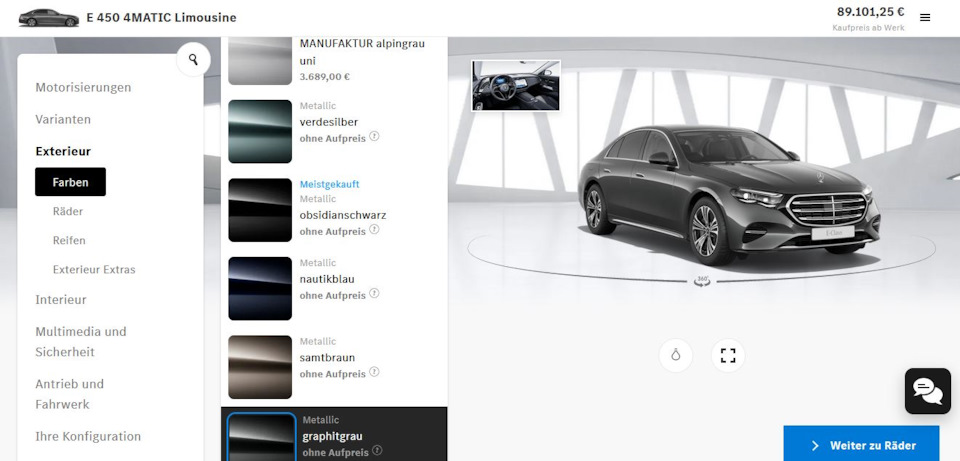Viewport: 960px width, 461px height.
Task: Click the car image in the 3D viewer
Action: 729,195
